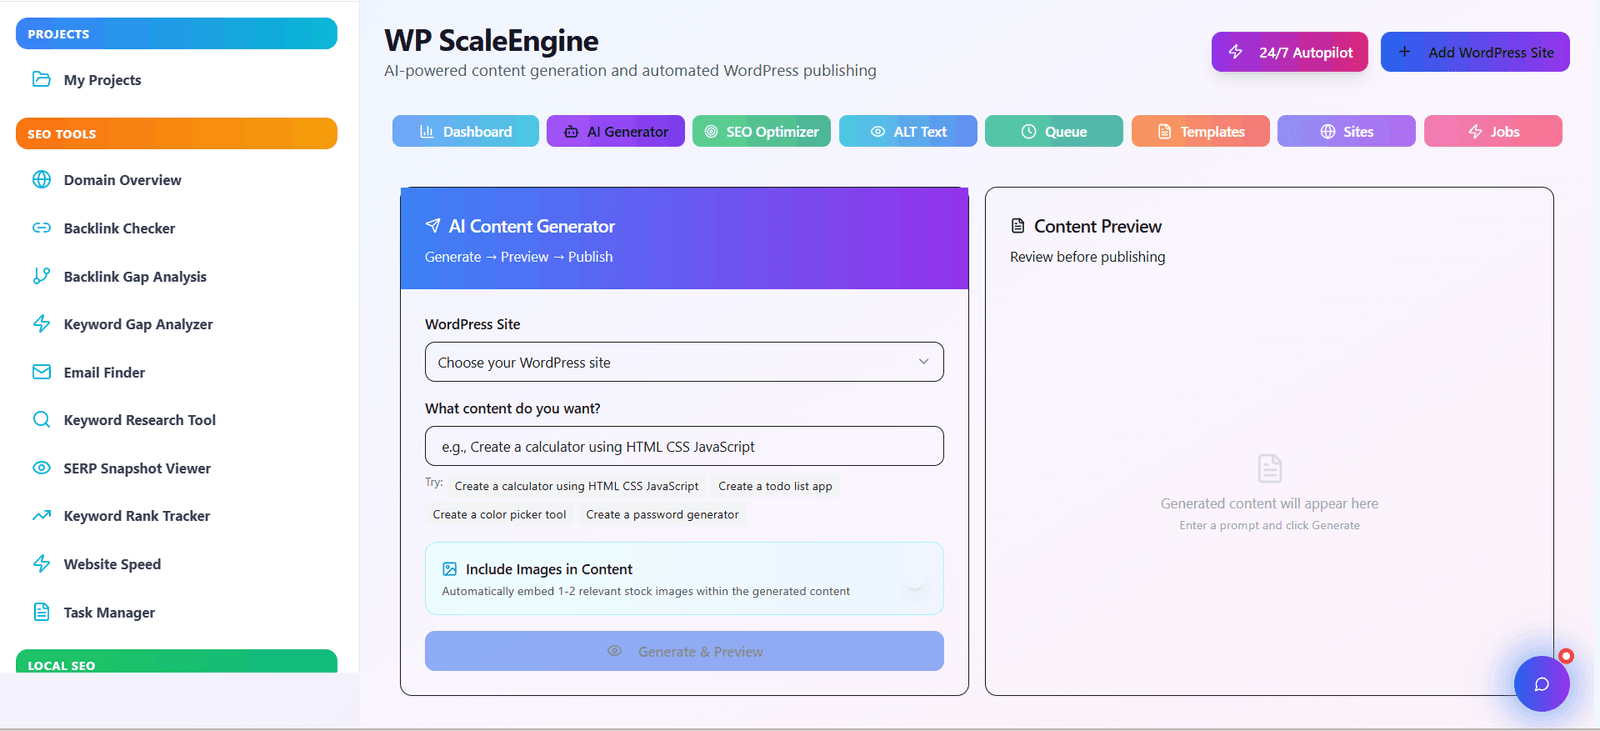Click the Email Finder envelope icon
The width and height of the screenshot is (1600, 731).
pyautogui.click(x=41, y=371)
